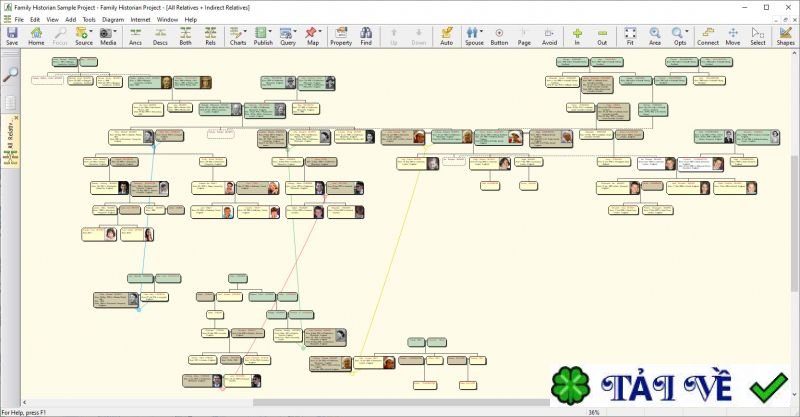The image size is (800, 417).
Task: Toggle the Button expansion display
Action: point(499,36)
